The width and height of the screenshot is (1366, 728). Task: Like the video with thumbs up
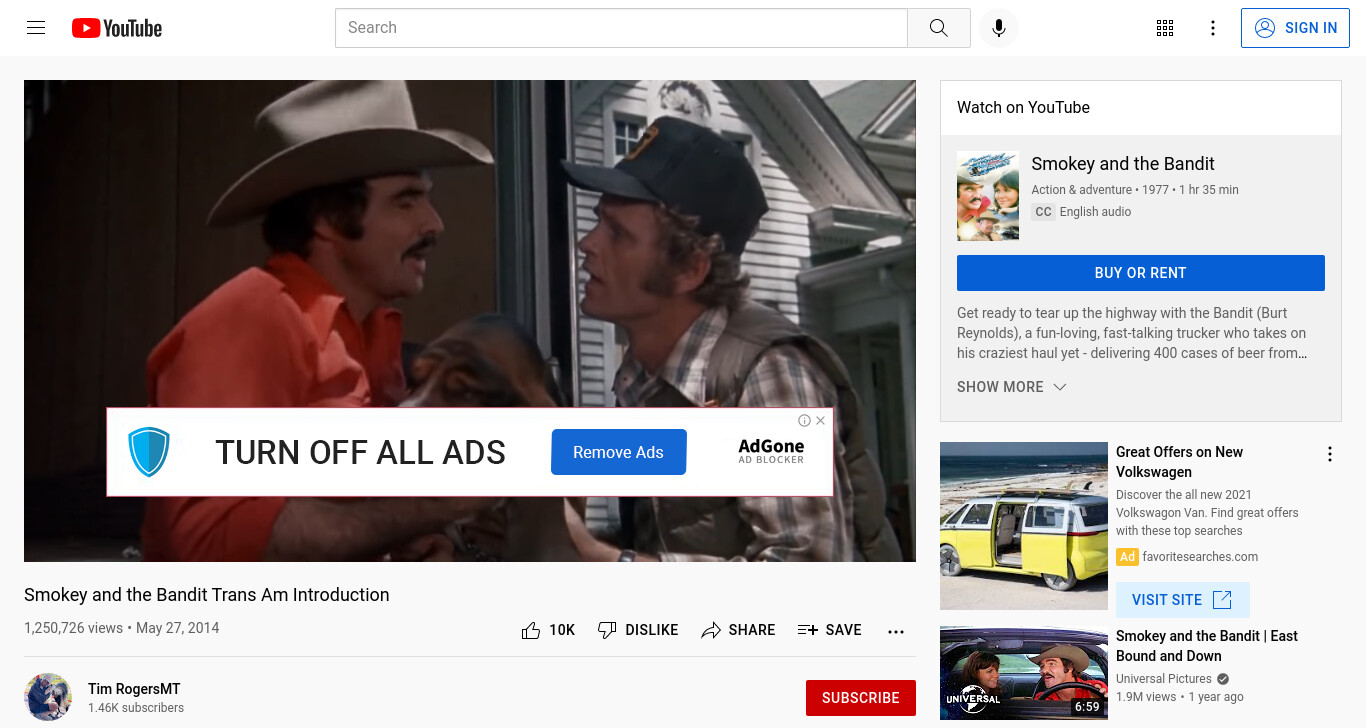tap(548, 630)
